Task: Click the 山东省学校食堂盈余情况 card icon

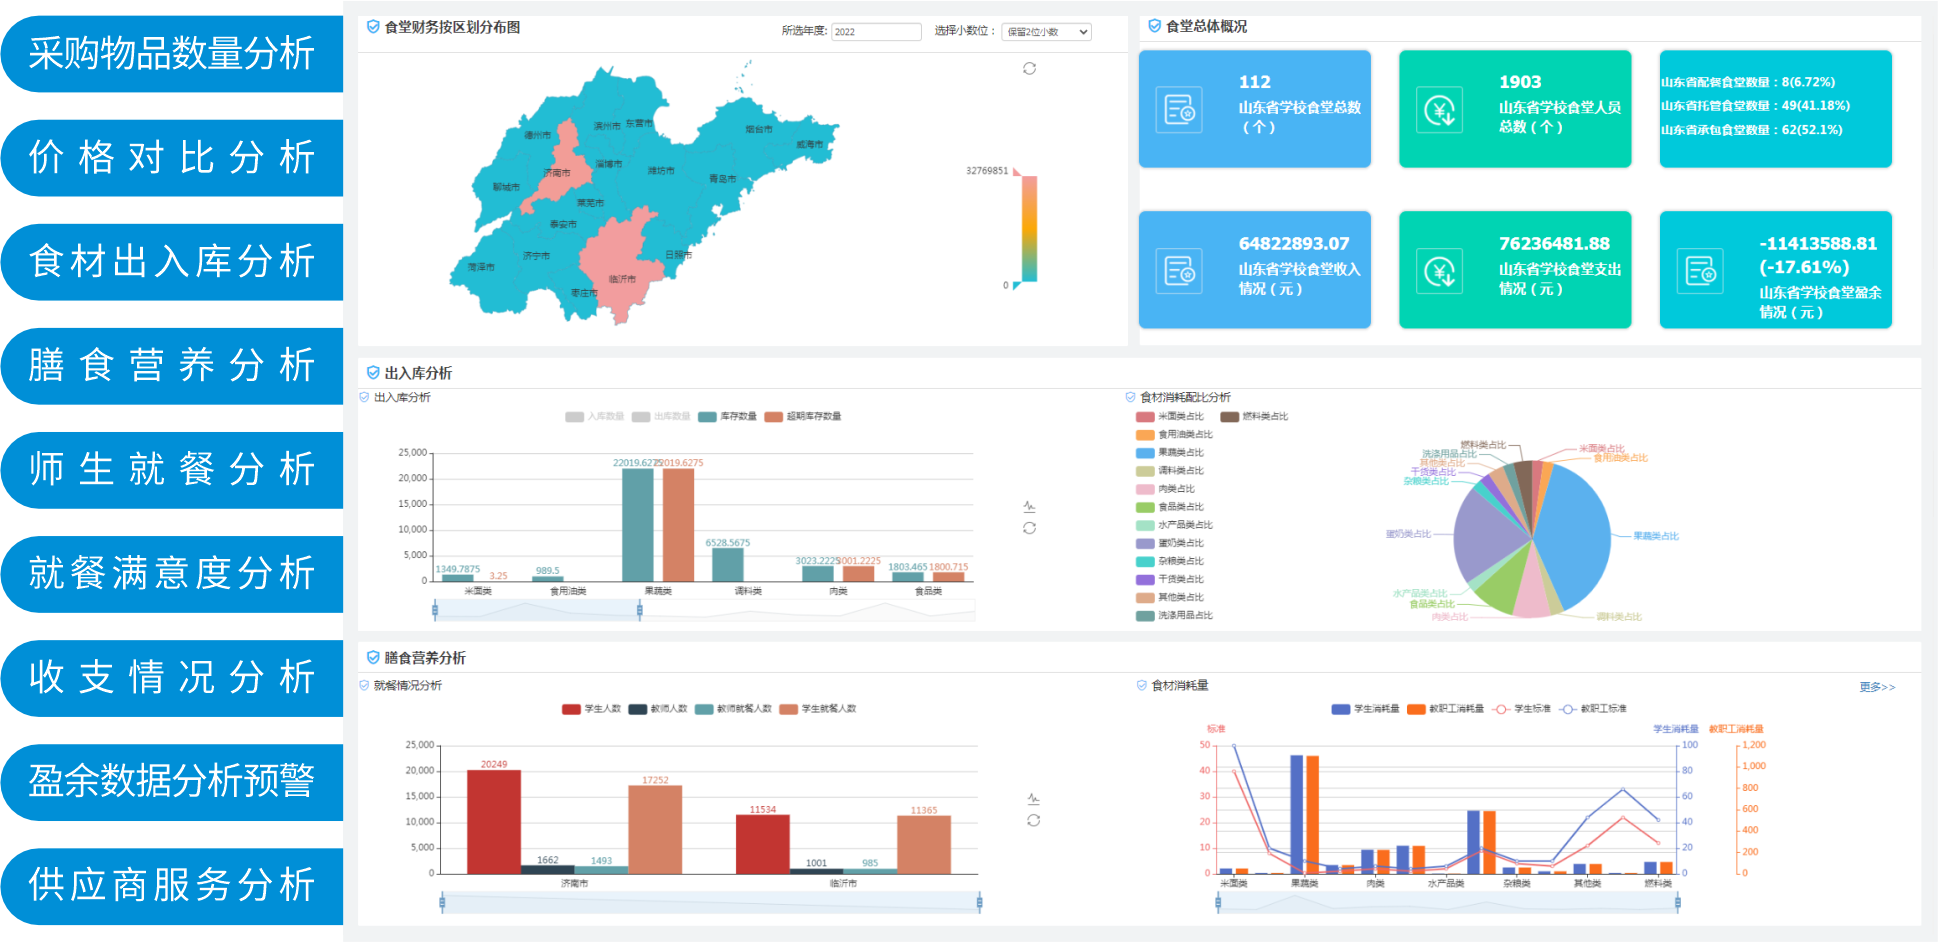Action: pyautogui.click(x=1700, y=271)
